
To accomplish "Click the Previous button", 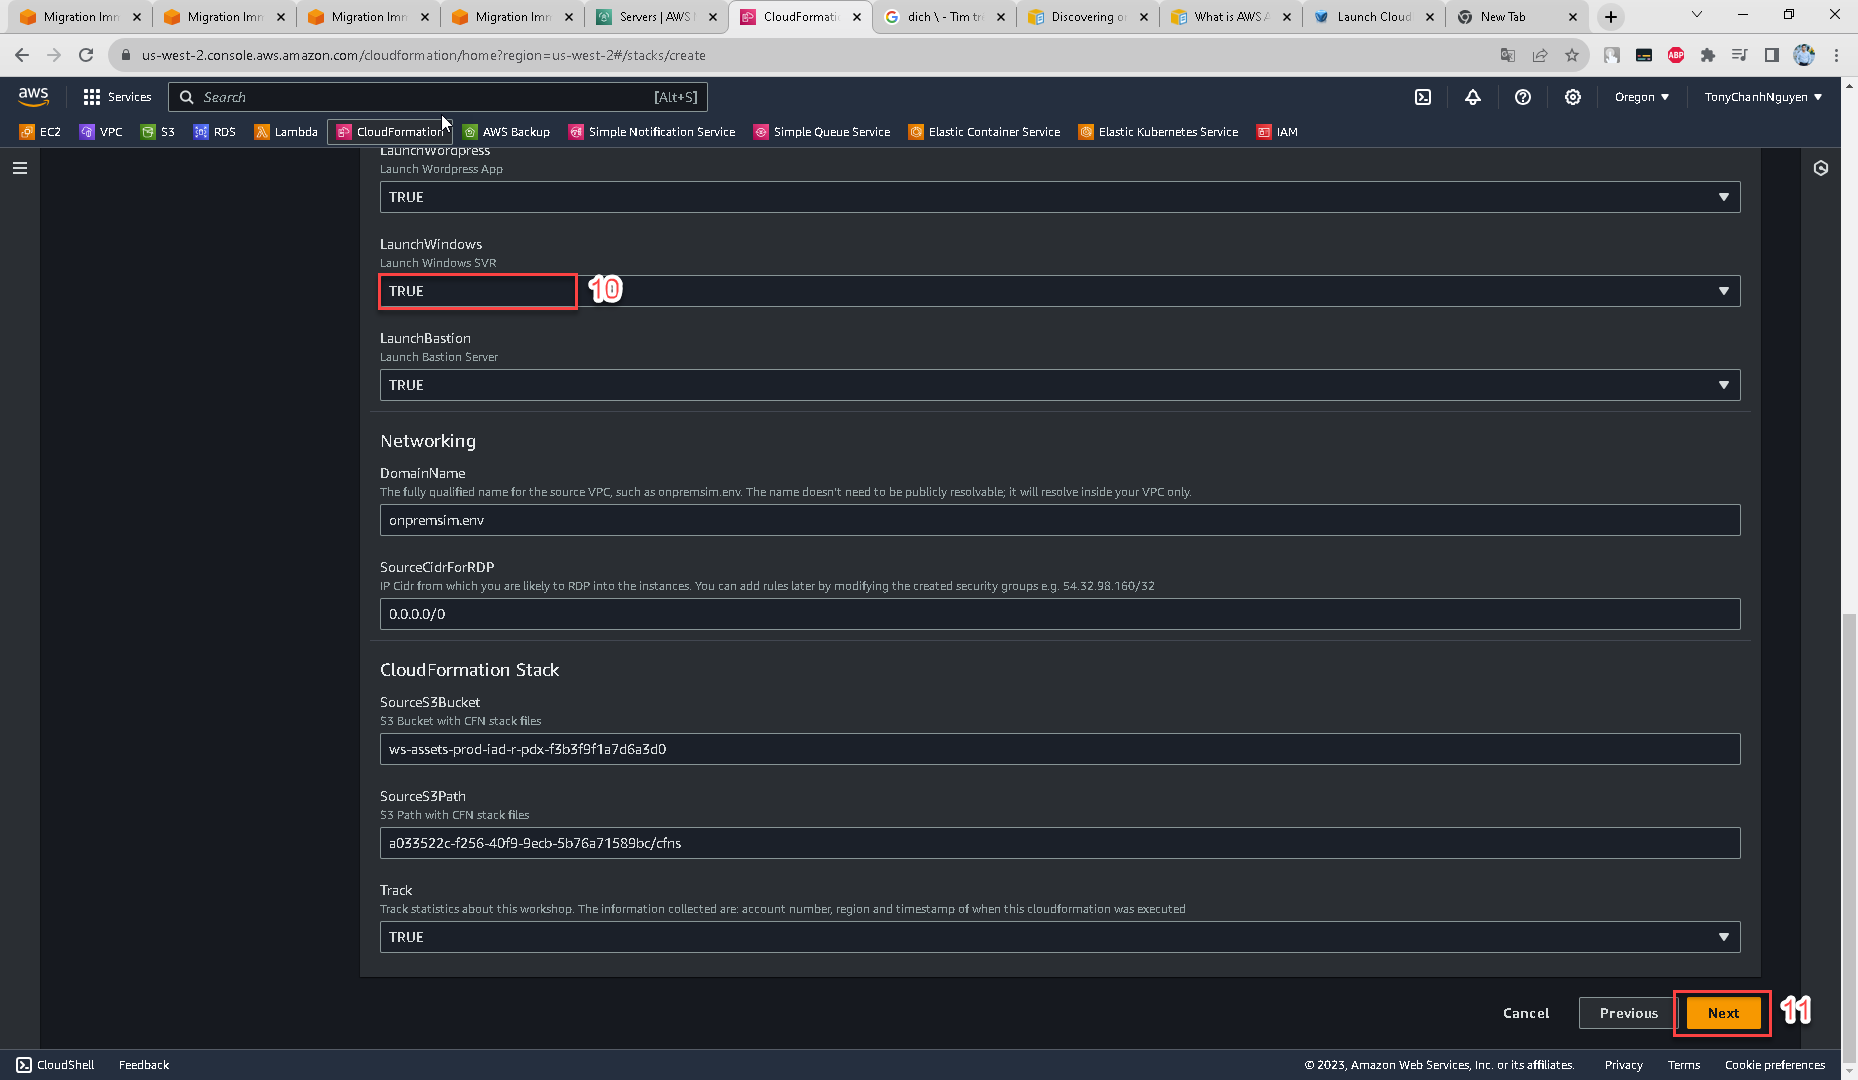I will (x=1628, y=1013).
